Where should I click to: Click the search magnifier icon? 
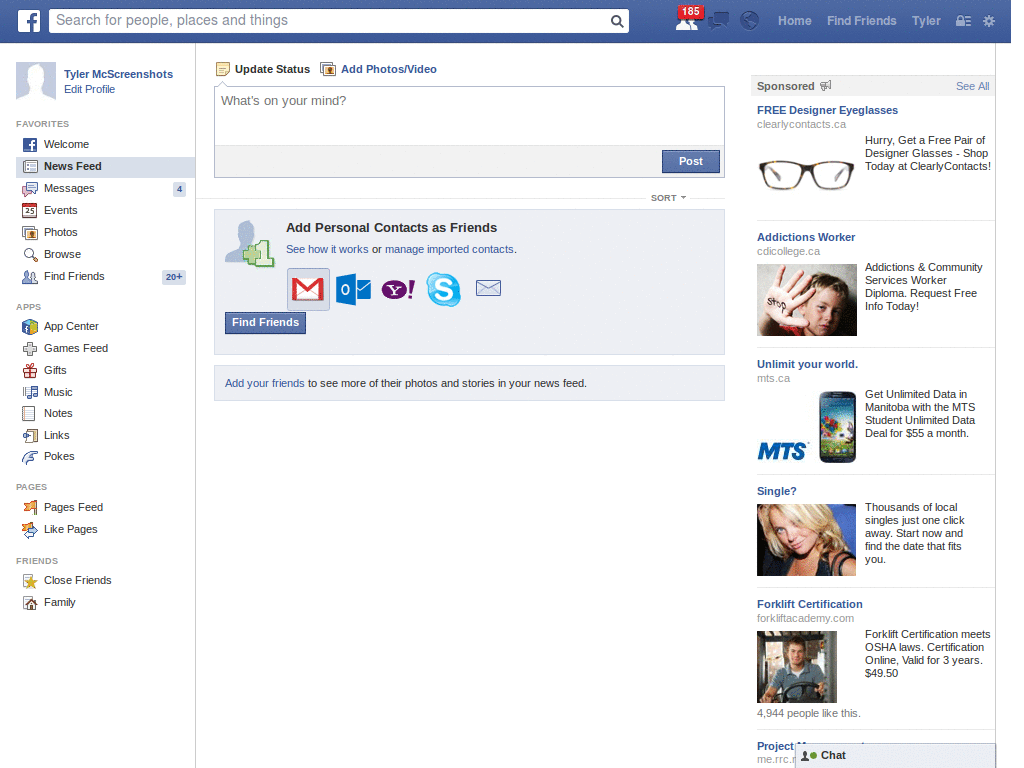pos(616,21)
